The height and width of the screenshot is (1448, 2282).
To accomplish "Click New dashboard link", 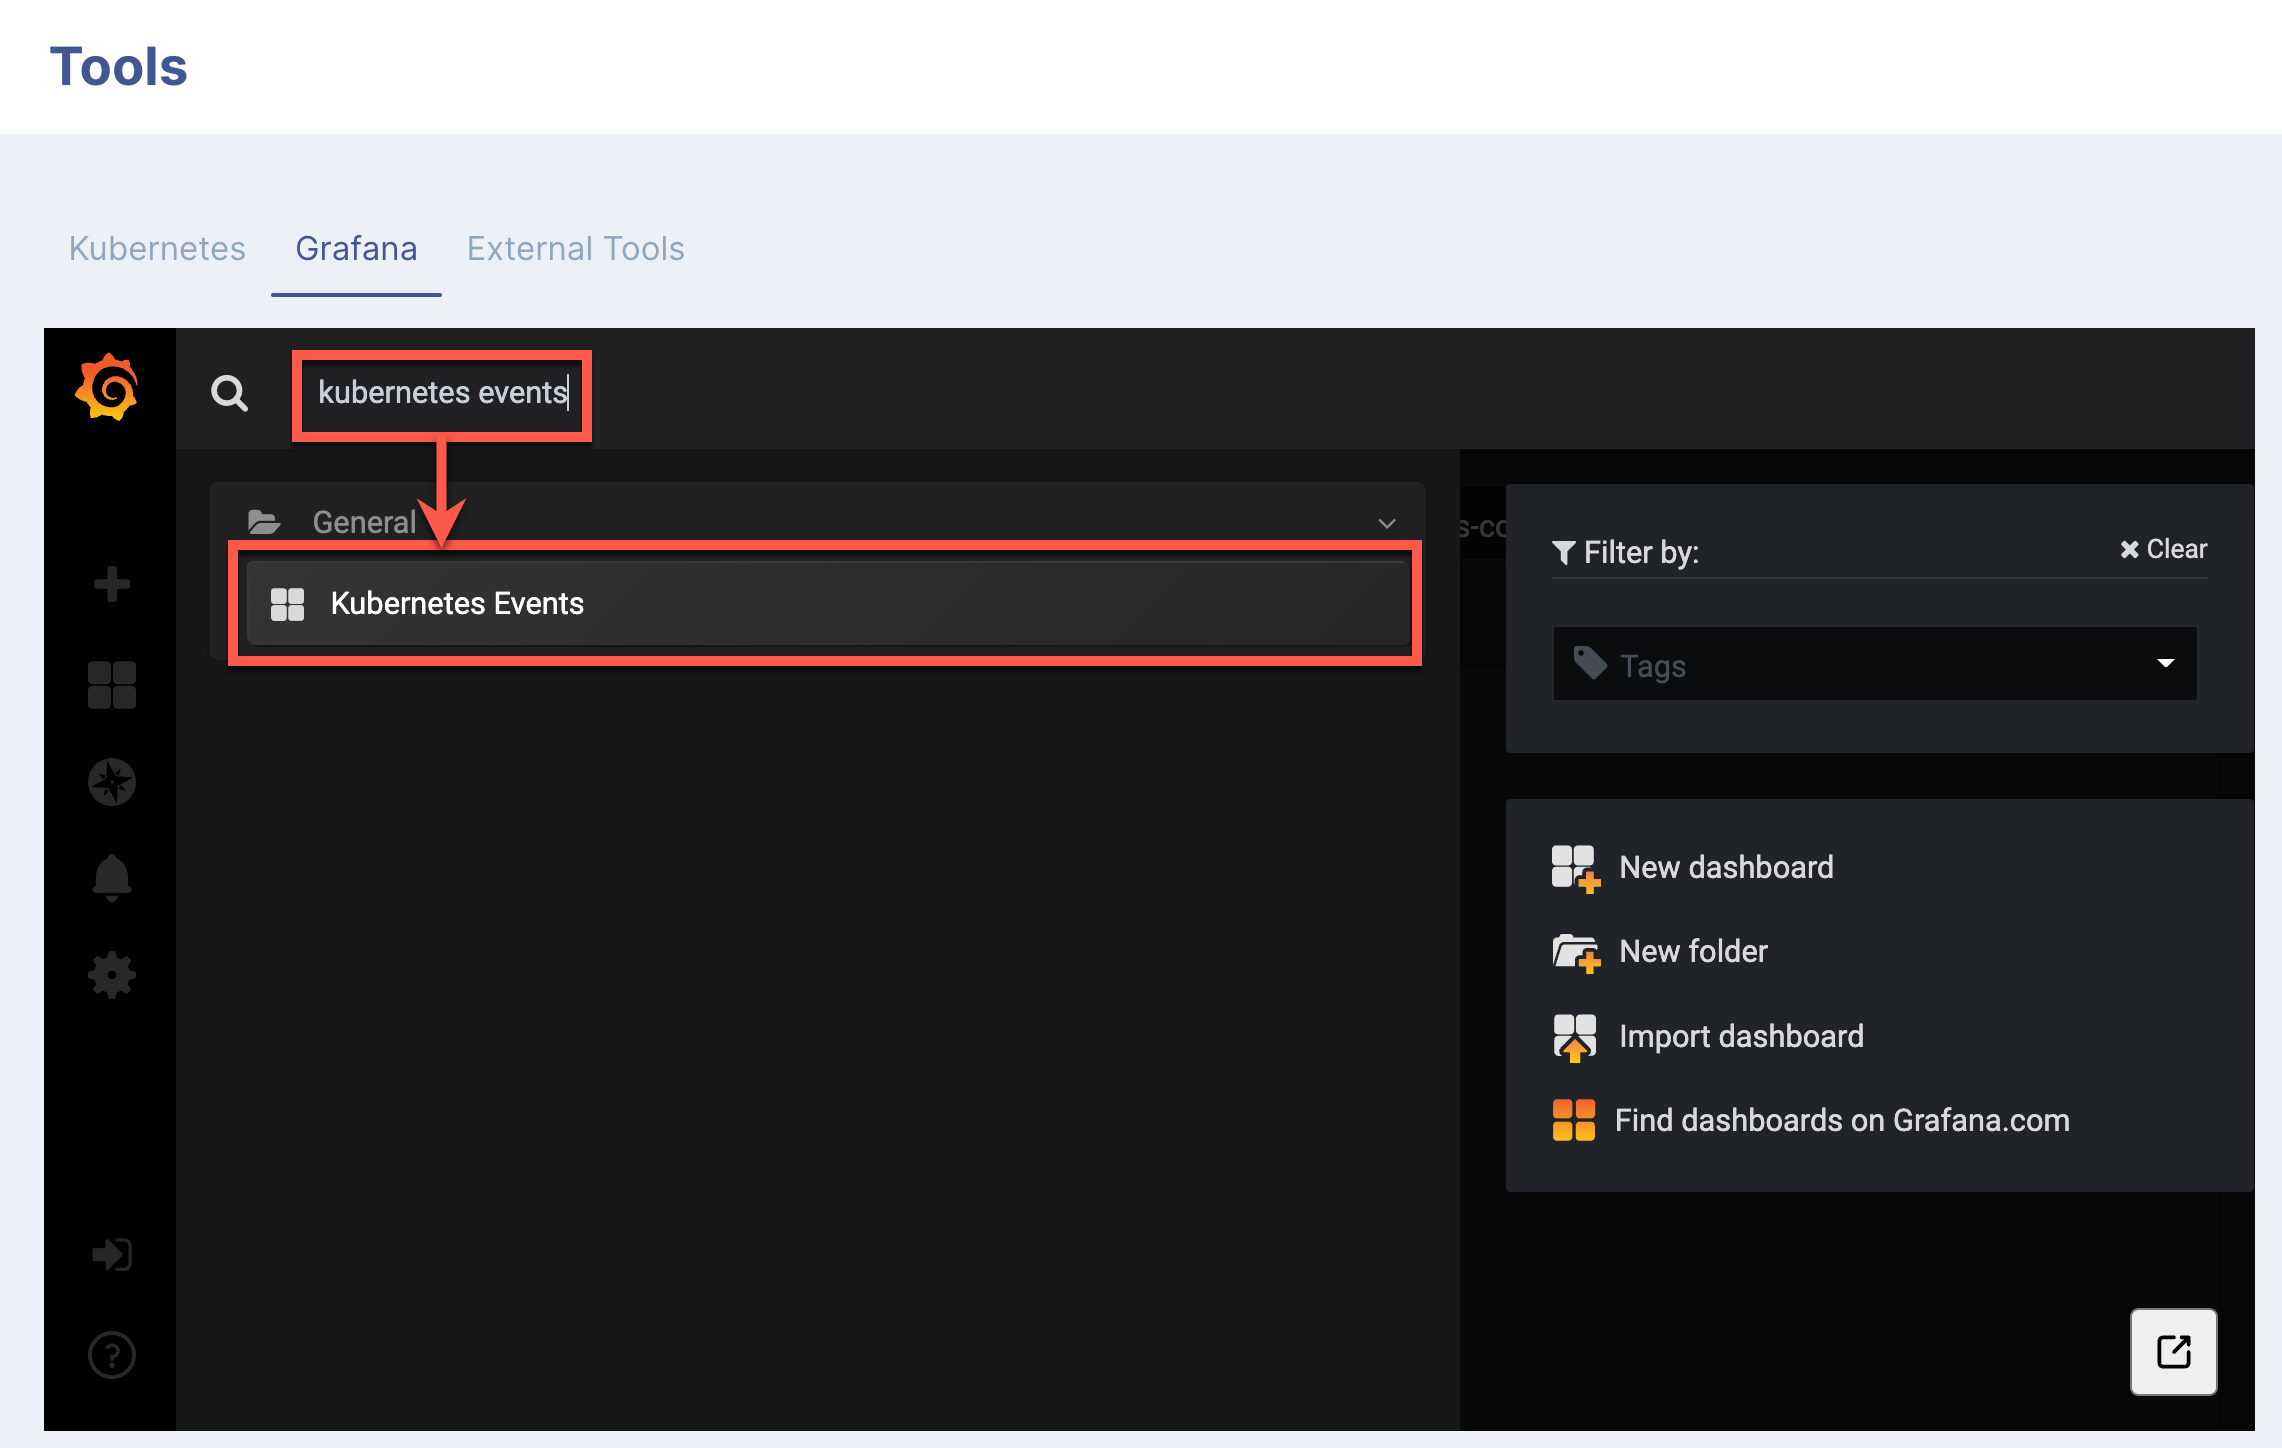I will 1725,867.
